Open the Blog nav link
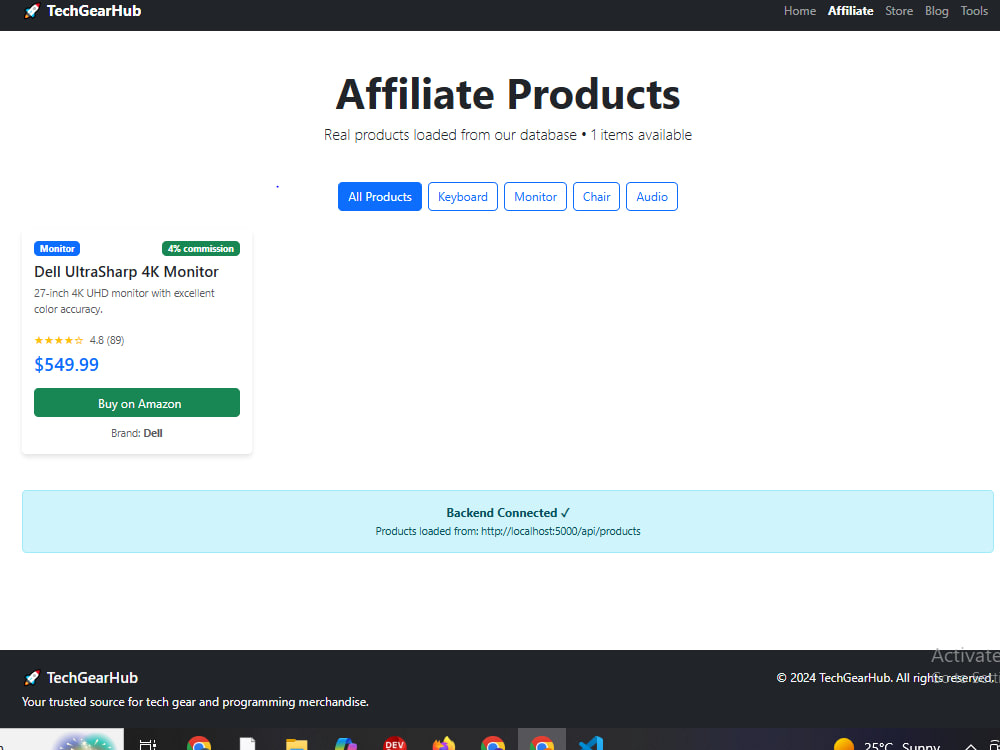The width and height of the screenshot is (1000, 750). pyautogui.click(x=936, y=11)
